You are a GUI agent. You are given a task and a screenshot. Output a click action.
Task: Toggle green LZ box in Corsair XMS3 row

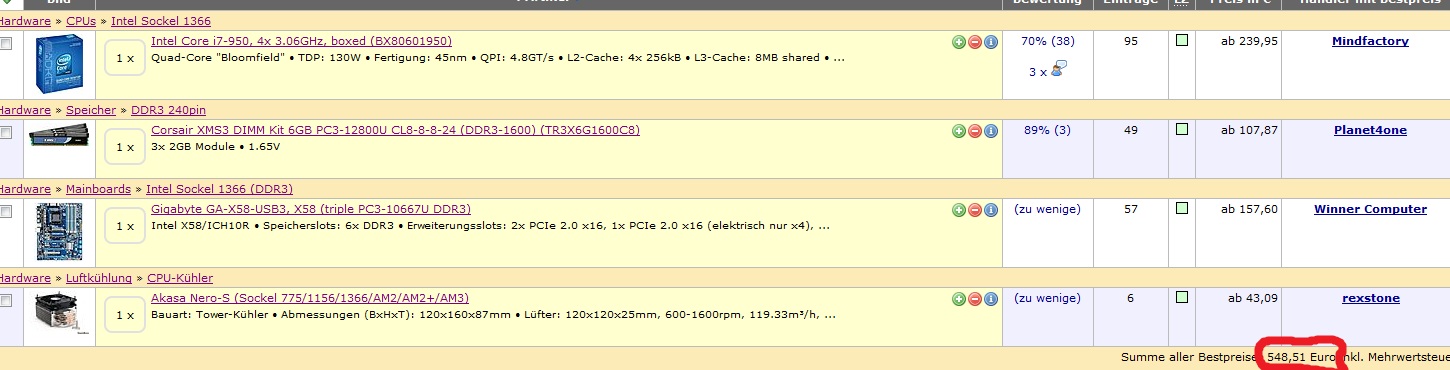click(x=1182, y=130)
